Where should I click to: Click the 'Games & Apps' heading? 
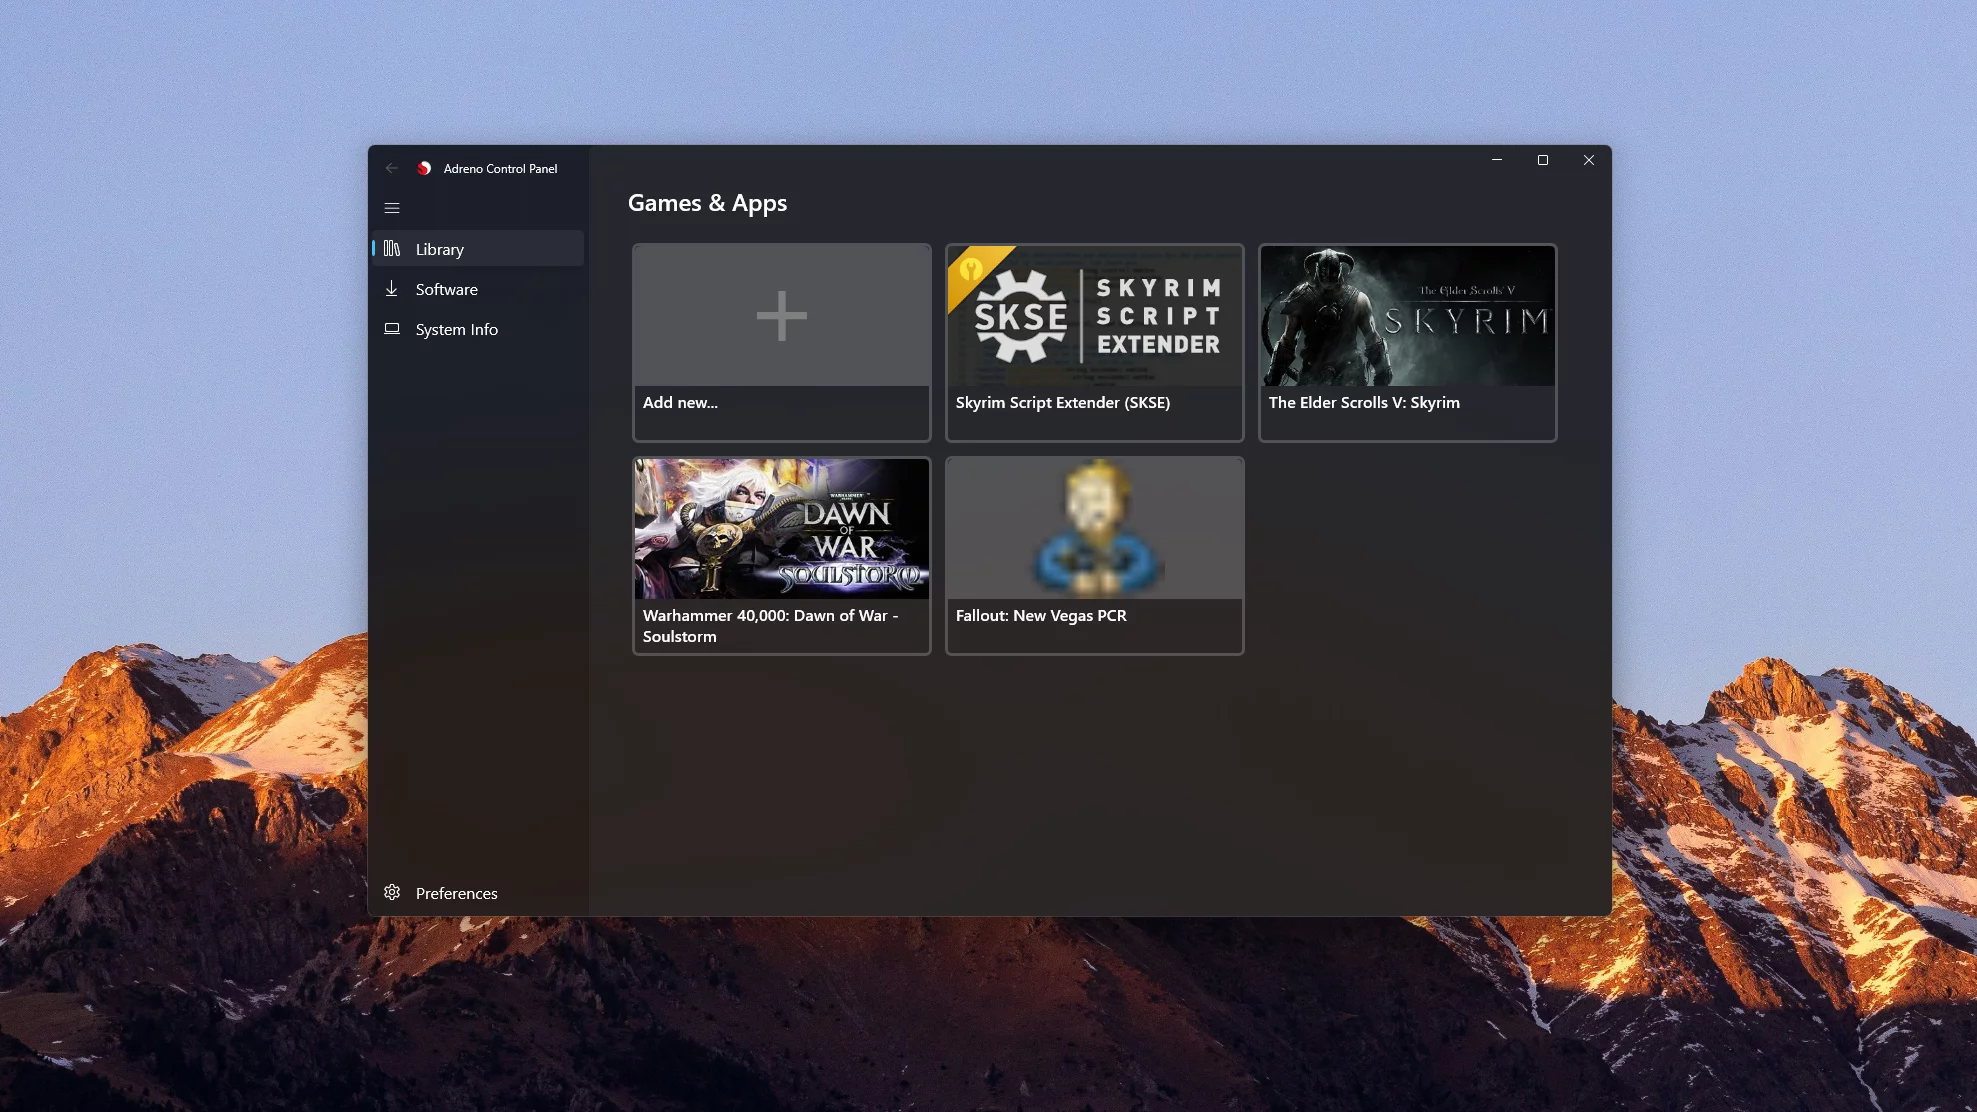coord(707,203)
